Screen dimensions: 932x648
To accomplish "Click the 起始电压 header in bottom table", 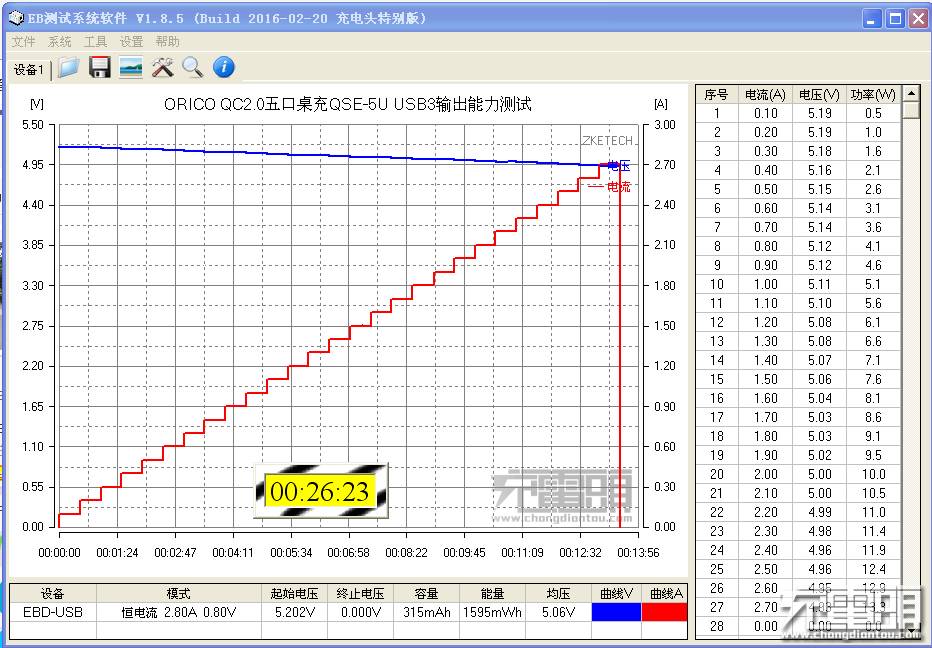I will click(x=294, y=593).
